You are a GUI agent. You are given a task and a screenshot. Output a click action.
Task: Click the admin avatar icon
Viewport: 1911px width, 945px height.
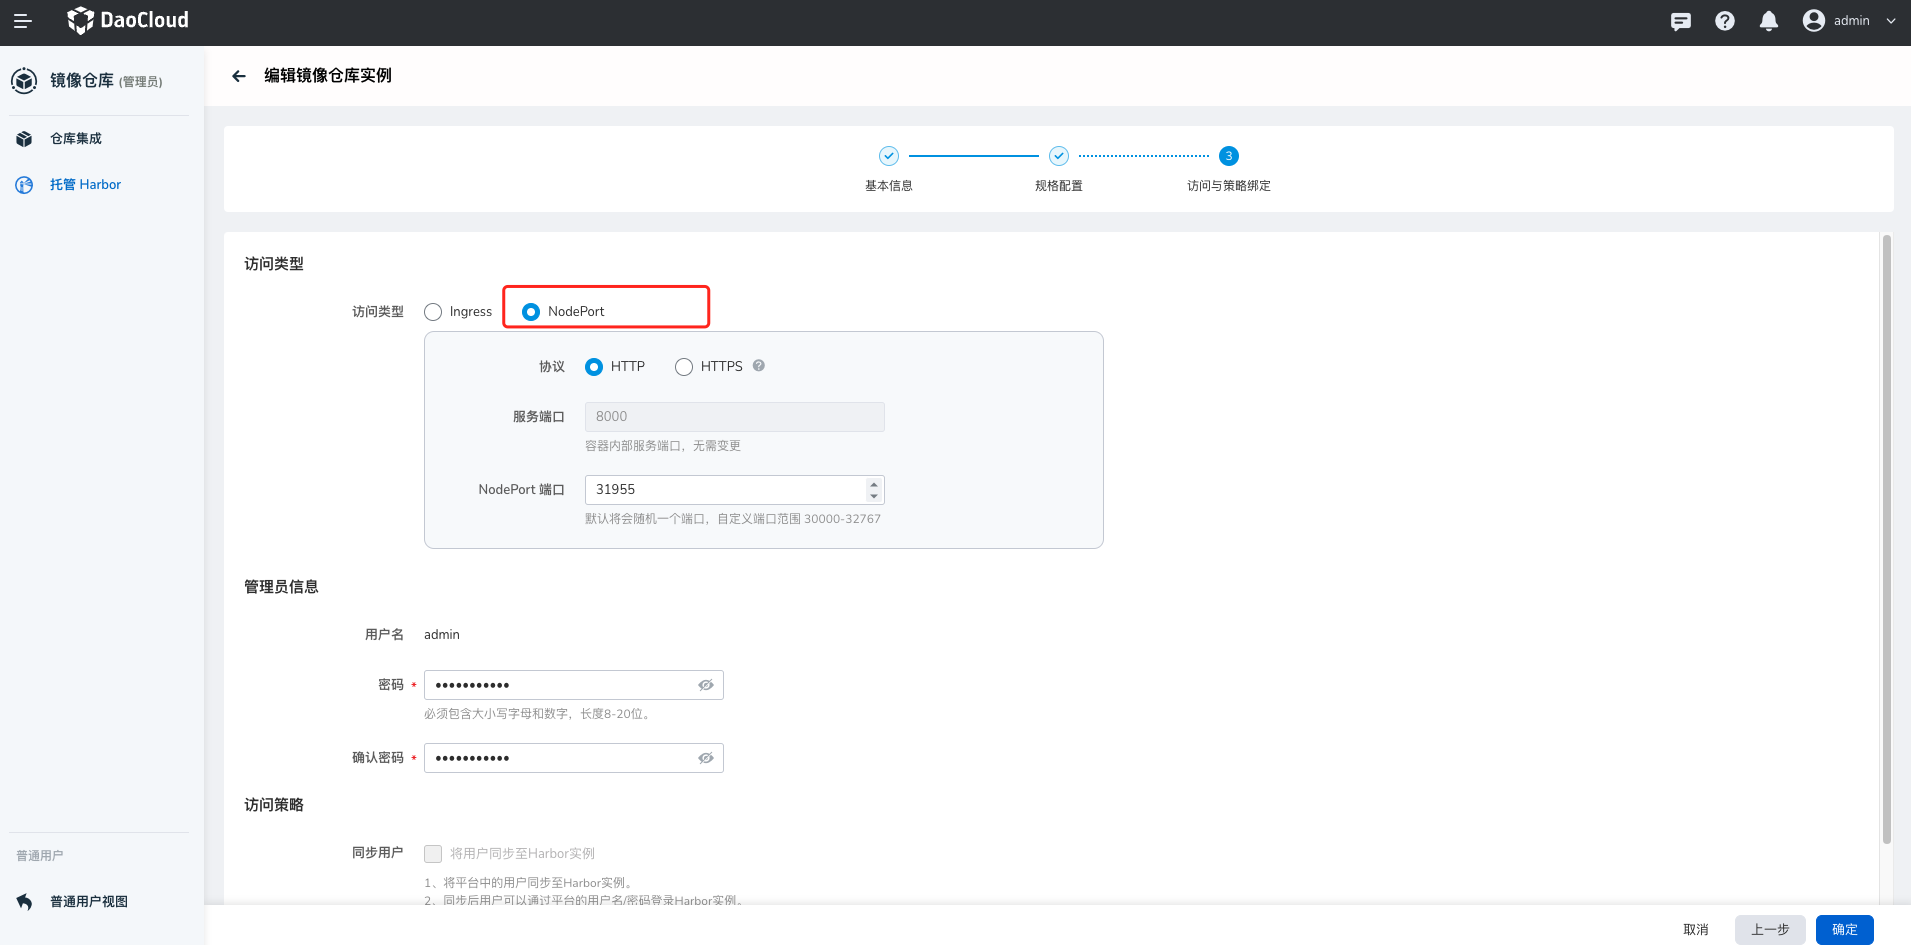point(1813,20)
